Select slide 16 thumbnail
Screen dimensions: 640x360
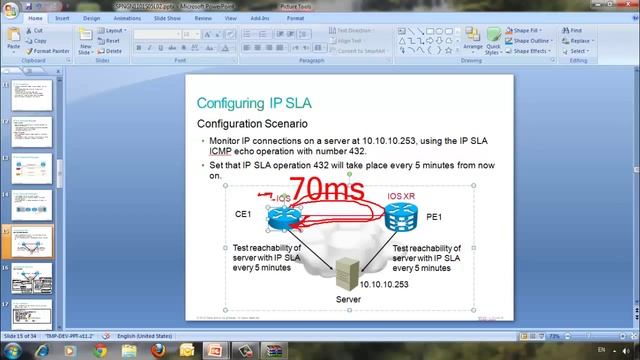tap(32, 279)
